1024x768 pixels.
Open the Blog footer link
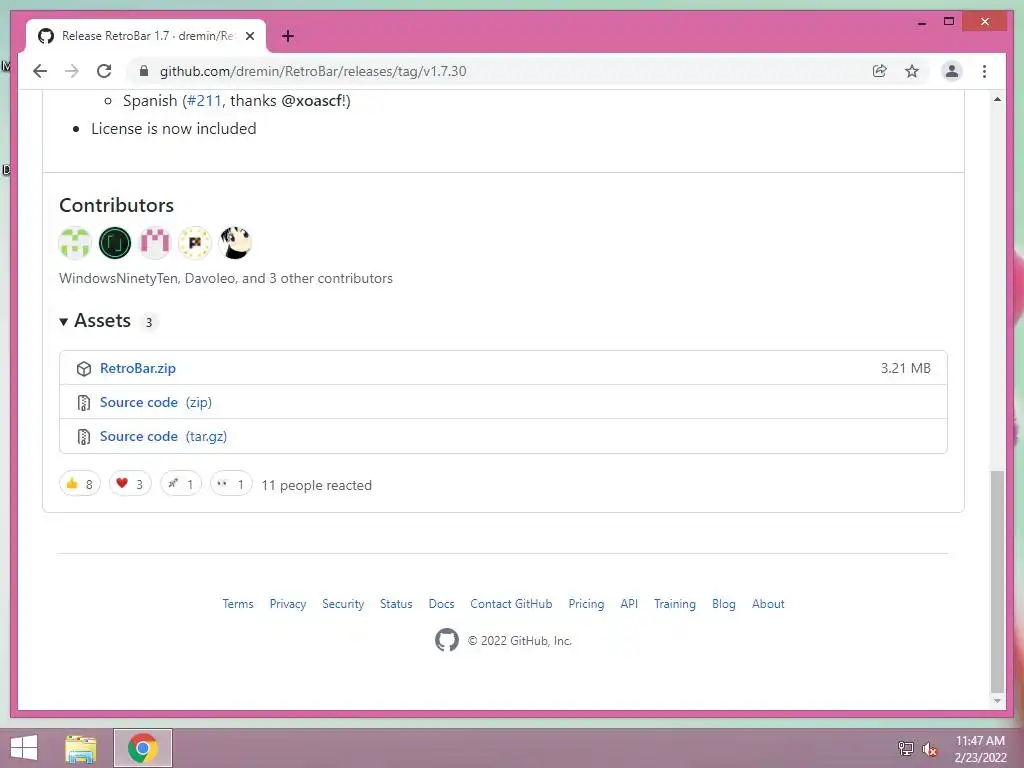[724, 604]
